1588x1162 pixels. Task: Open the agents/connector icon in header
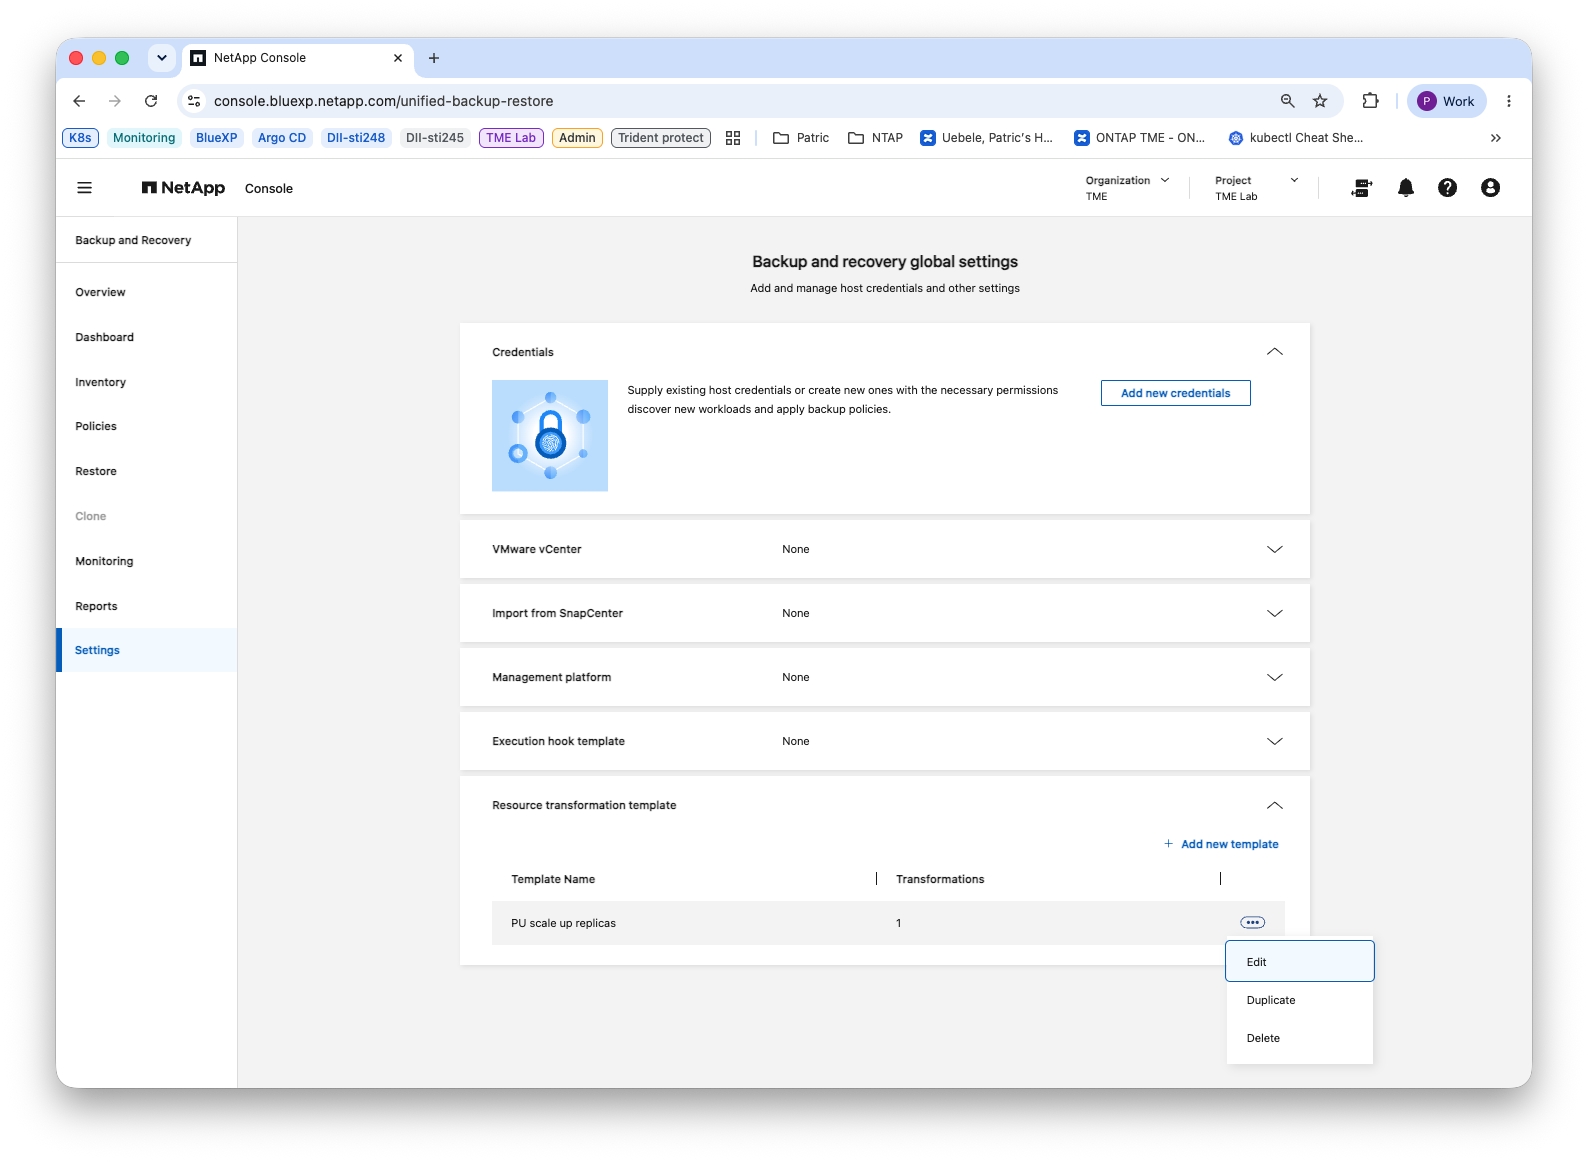pos(1362,188)
